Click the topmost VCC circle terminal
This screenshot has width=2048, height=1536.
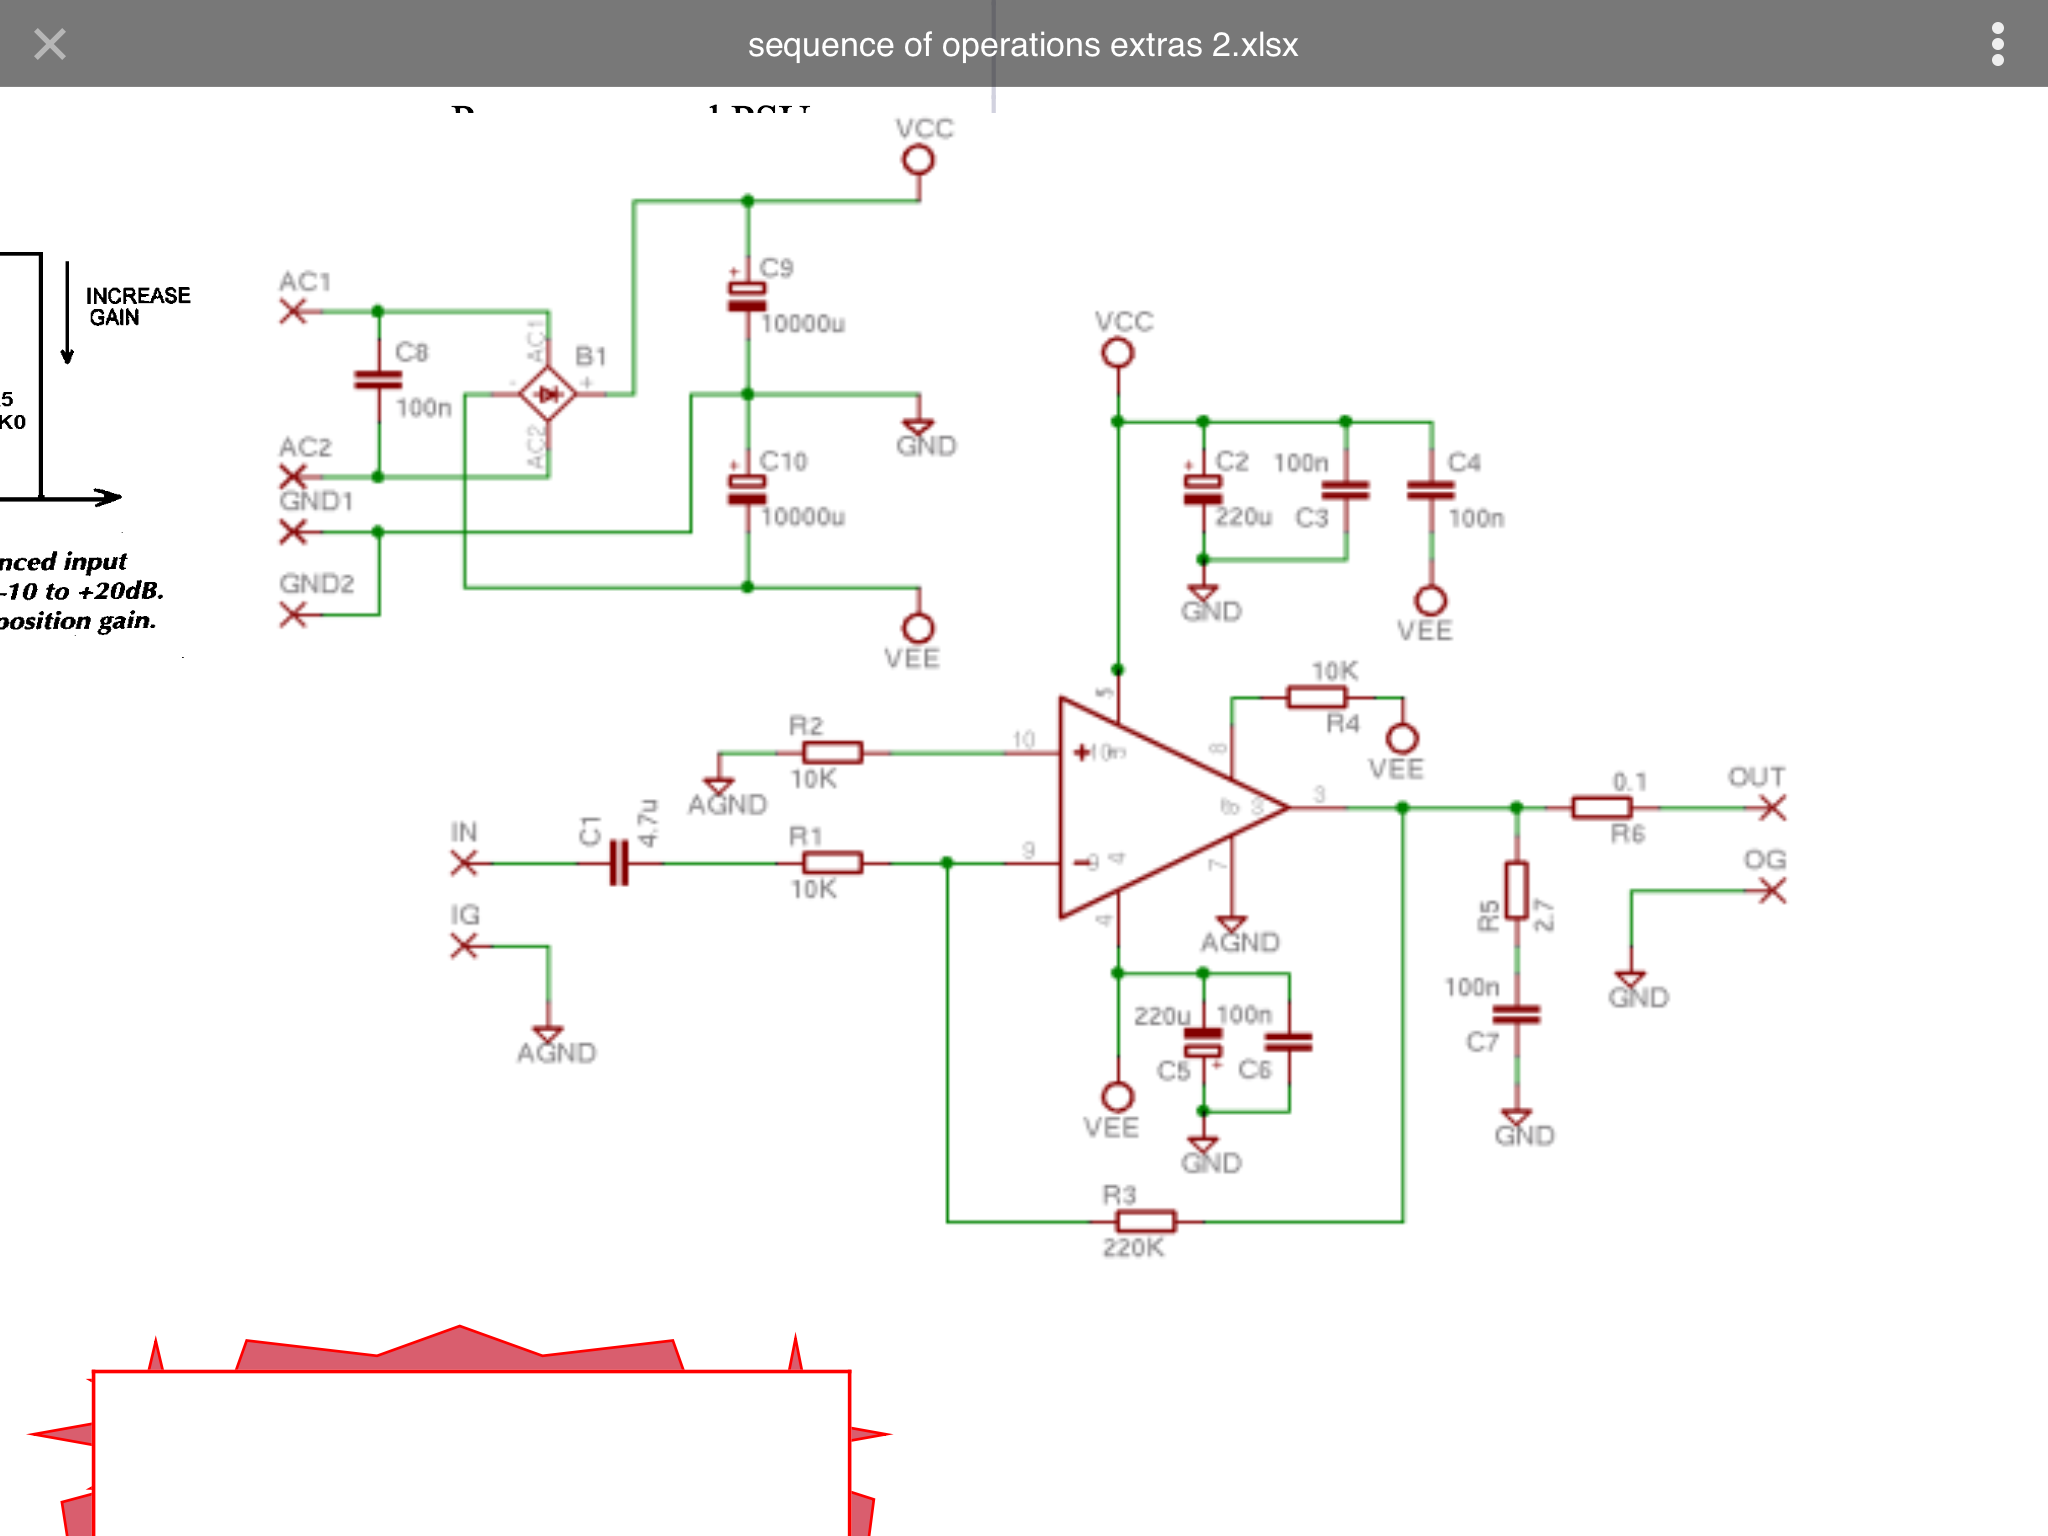(x=918, y=160)
